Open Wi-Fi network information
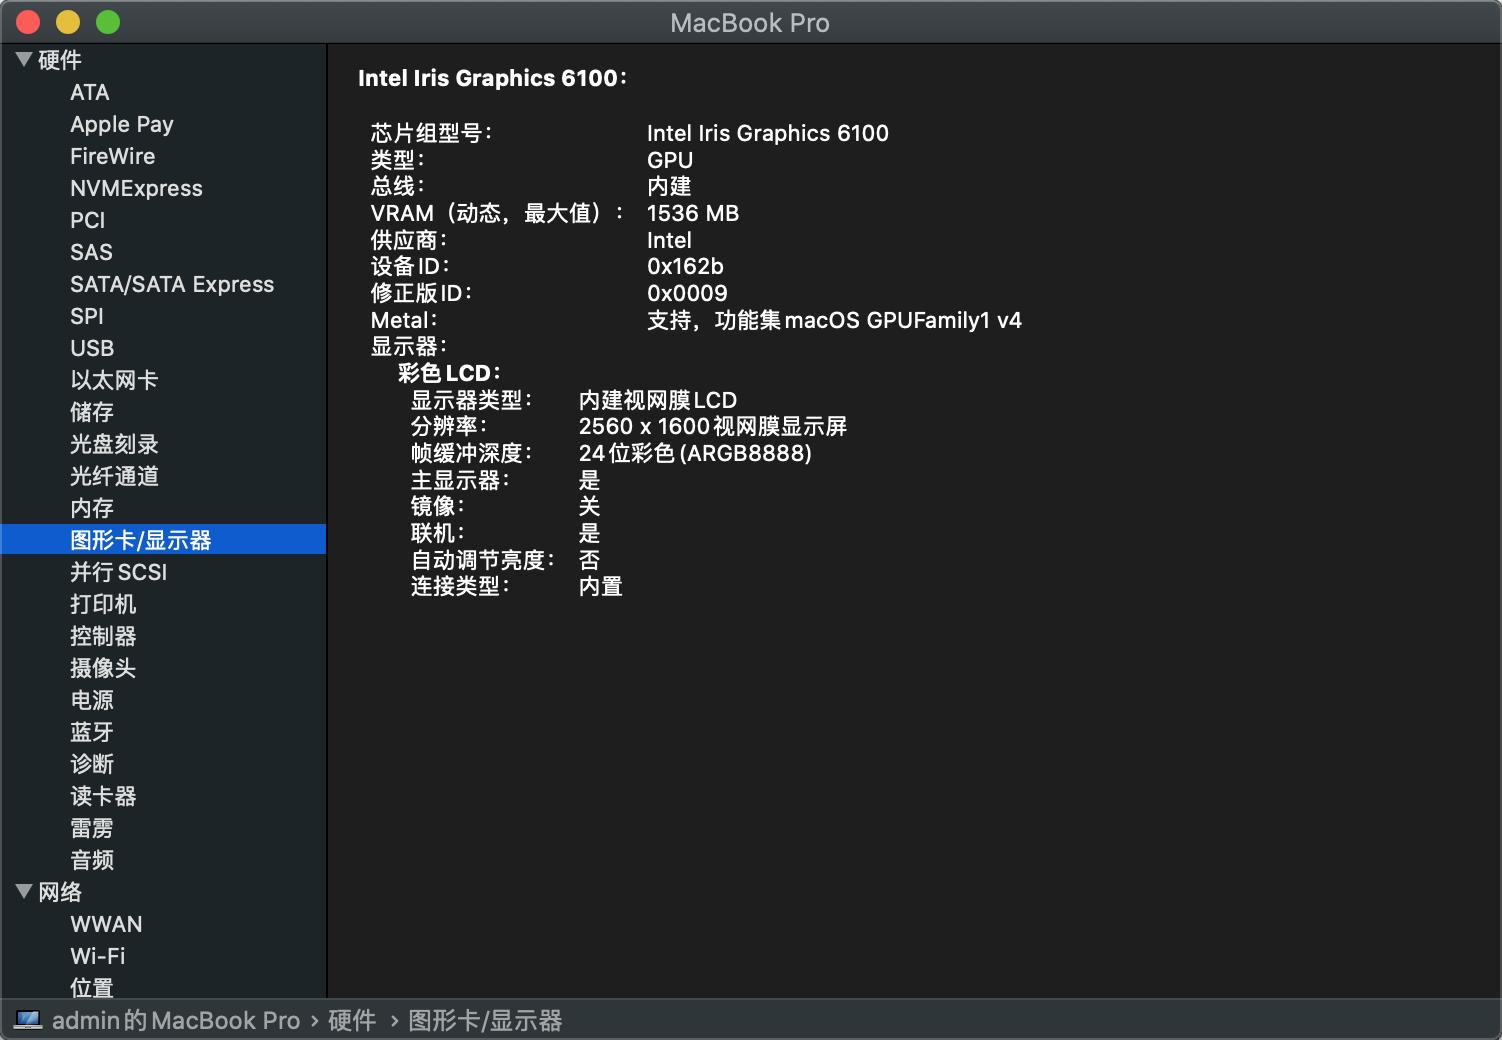The image size is (1502, 1040). [x=98, y=957]
